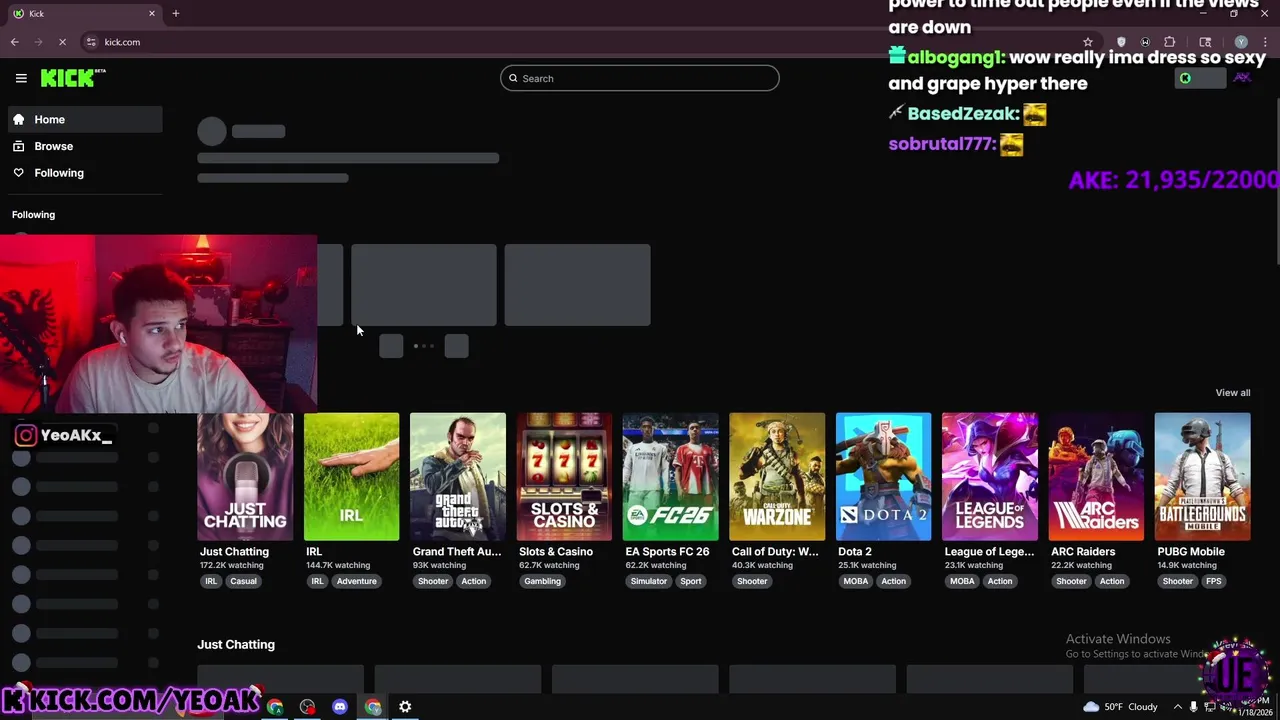The image size is (1280, 720).
Task: Select Shooter tag under ARC Raiders
Action: 1071,581
